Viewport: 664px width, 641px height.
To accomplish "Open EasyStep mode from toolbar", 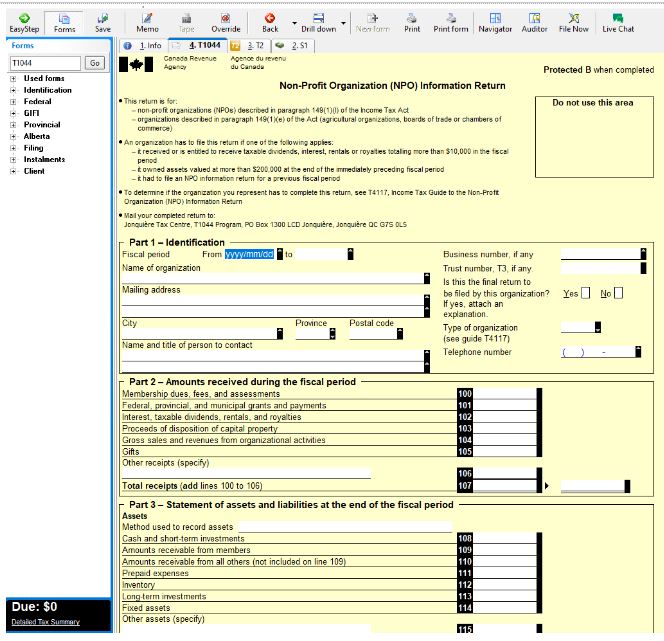I will (x=24, y=23).
